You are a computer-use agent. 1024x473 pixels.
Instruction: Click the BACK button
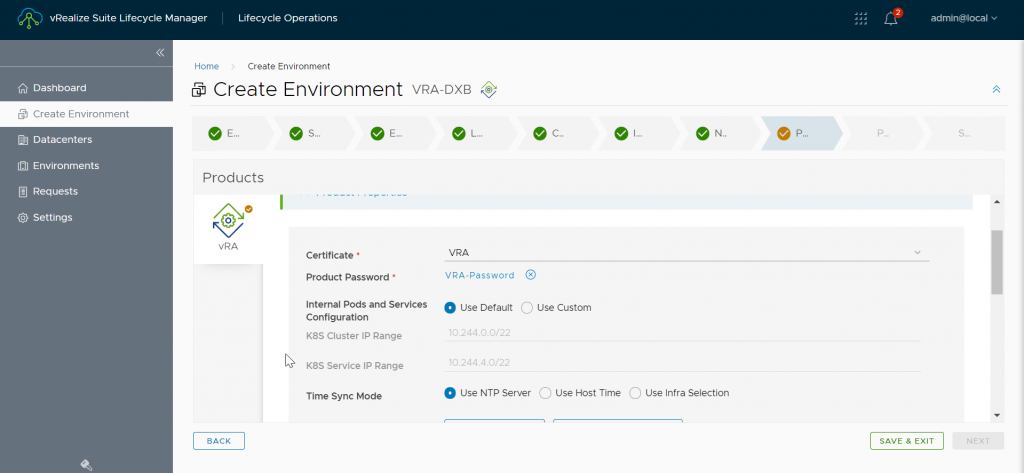219,441
